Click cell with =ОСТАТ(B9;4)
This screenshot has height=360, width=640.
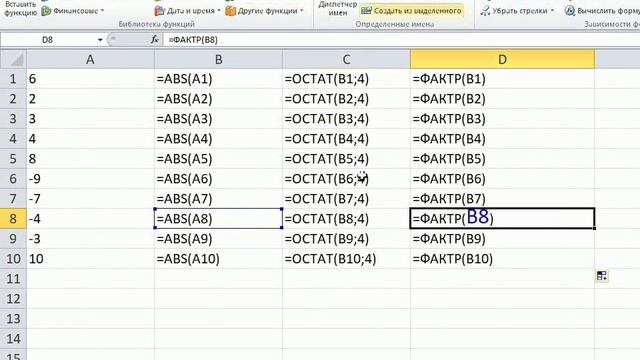pyautogui.click(x=346, y=239)
